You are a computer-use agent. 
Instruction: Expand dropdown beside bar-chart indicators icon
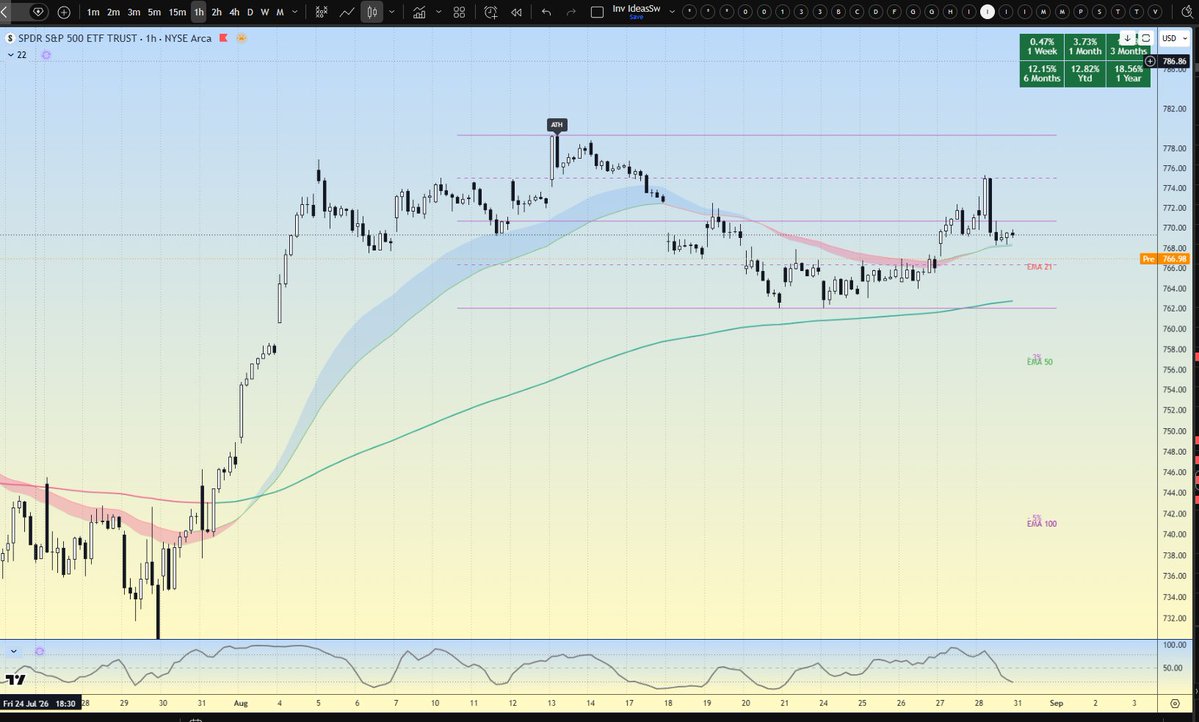[439, 11]
